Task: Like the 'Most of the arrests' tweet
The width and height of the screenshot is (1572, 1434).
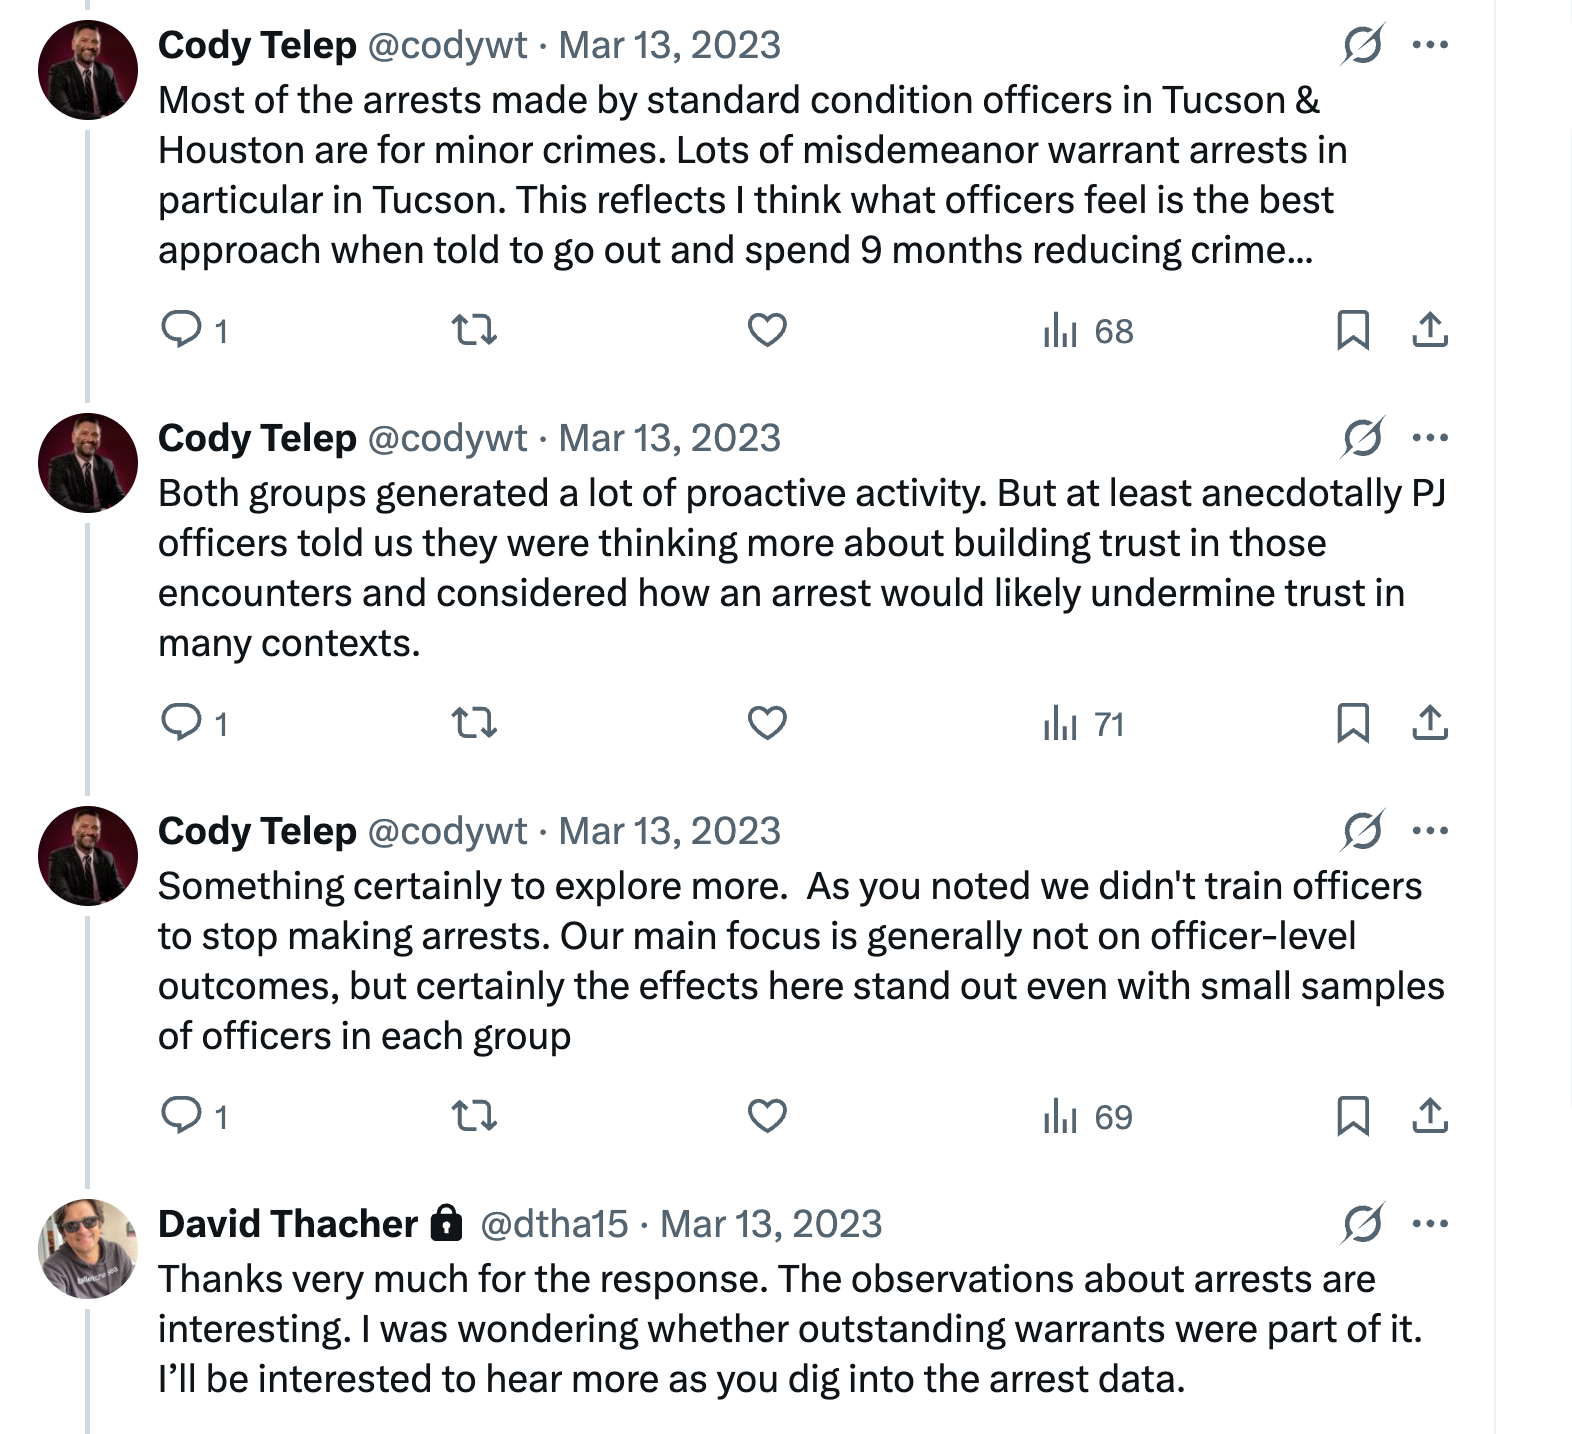Action: [767, 329]
